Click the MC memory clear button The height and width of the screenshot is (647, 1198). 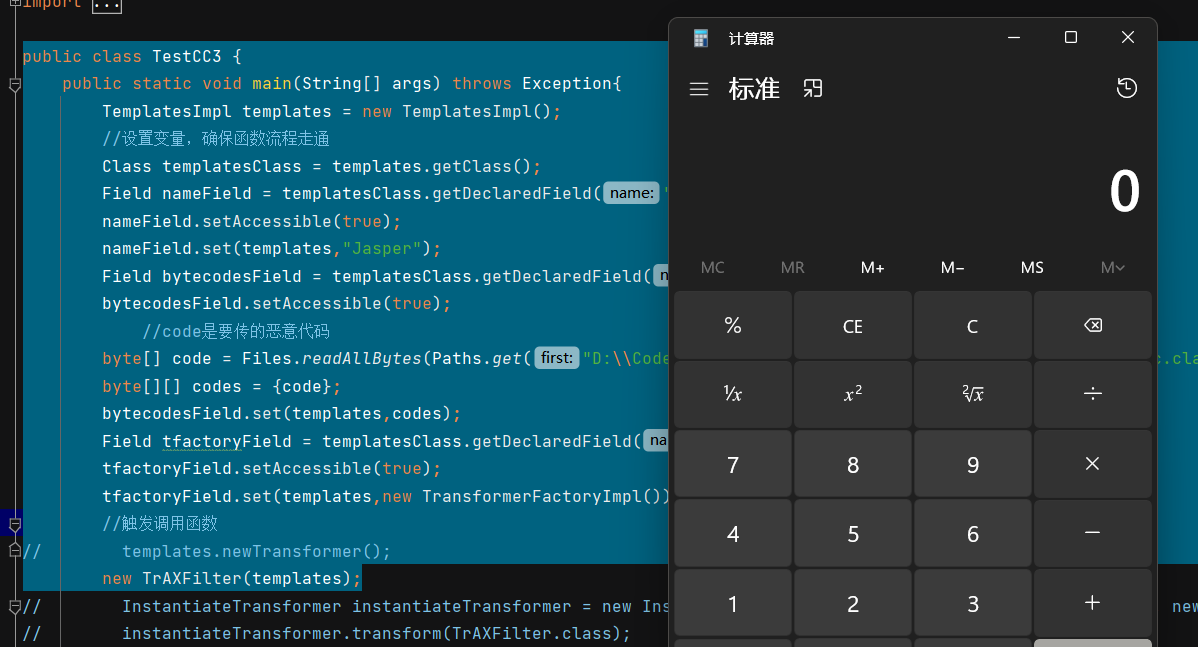tap(713, 267)
